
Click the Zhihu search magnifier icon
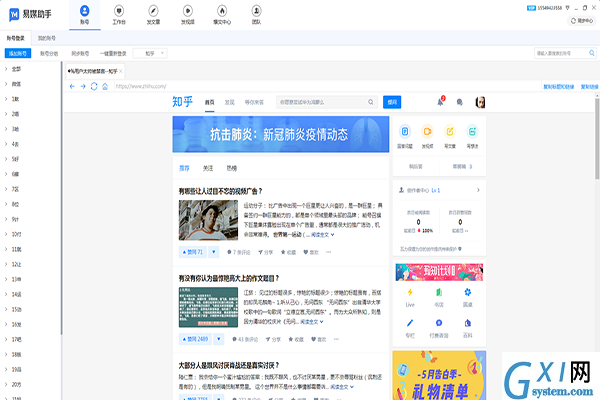coord(370,102)
